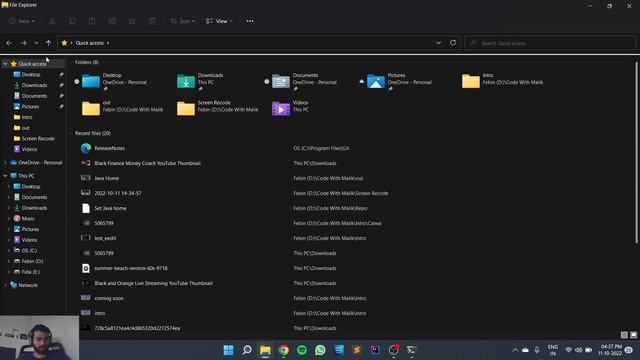Expand Febin (D:) drive in tree
Image resolution: width=640 pixels, height=360 pixels.
click(9, 261)
